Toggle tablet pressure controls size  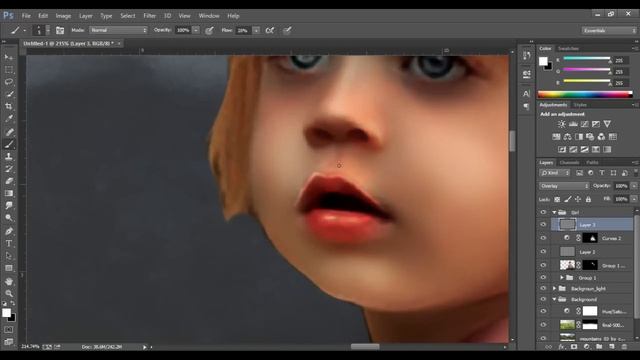[x=287, y=30]
